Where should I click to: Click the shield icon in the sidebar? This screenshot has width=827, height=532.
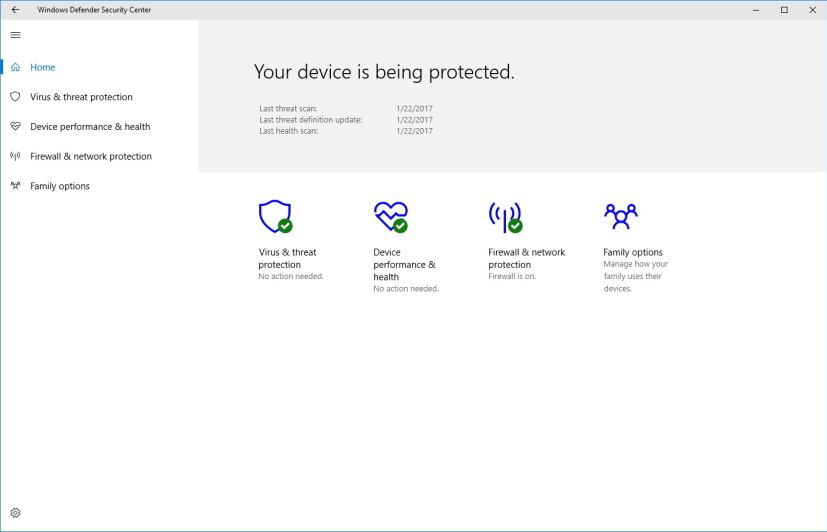pyautogui.click(x=15, y=97)
